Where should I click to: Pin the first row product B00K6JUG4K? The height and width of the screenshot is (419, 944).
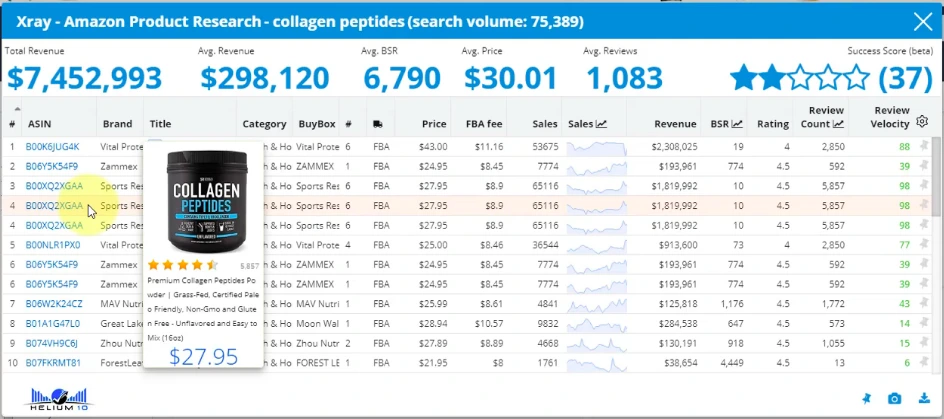(923, 146)
